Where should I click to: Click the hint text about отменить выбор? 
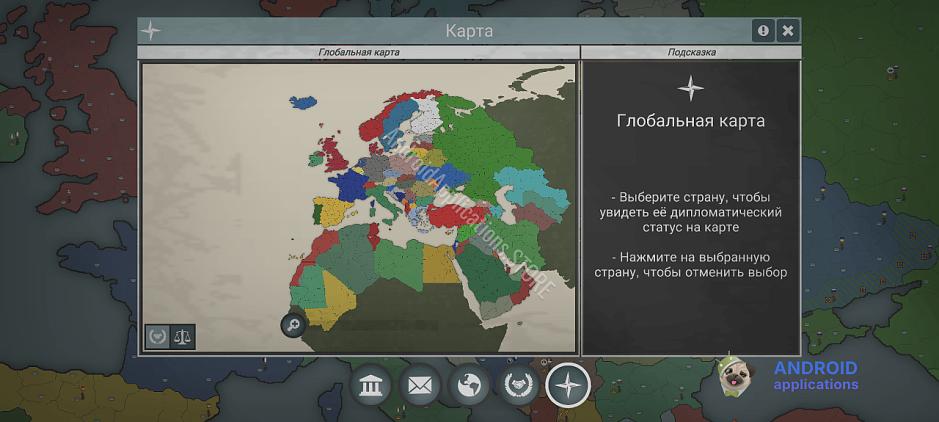[690, 265]
